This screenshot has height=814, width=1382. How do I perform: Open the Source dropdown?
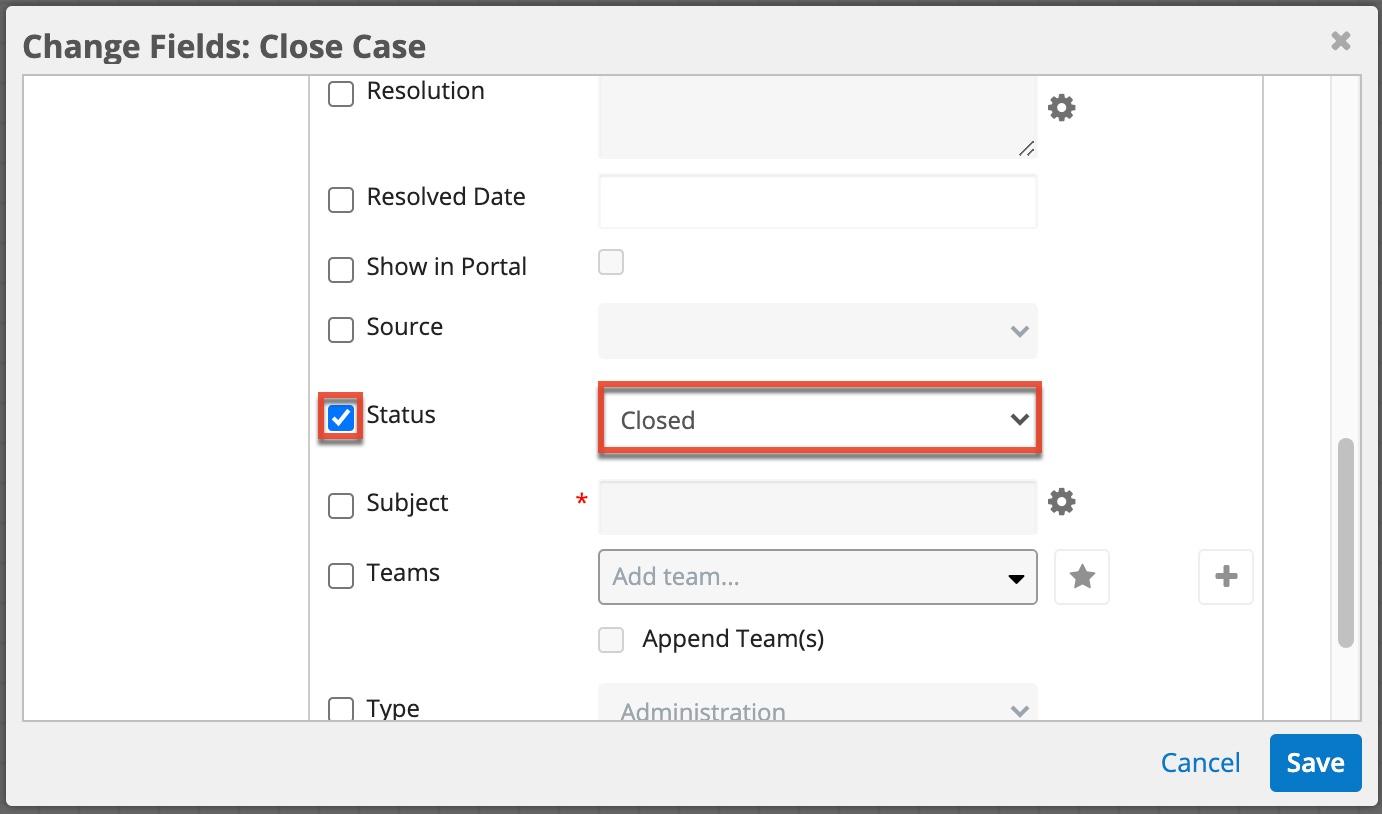pos(817,331)
